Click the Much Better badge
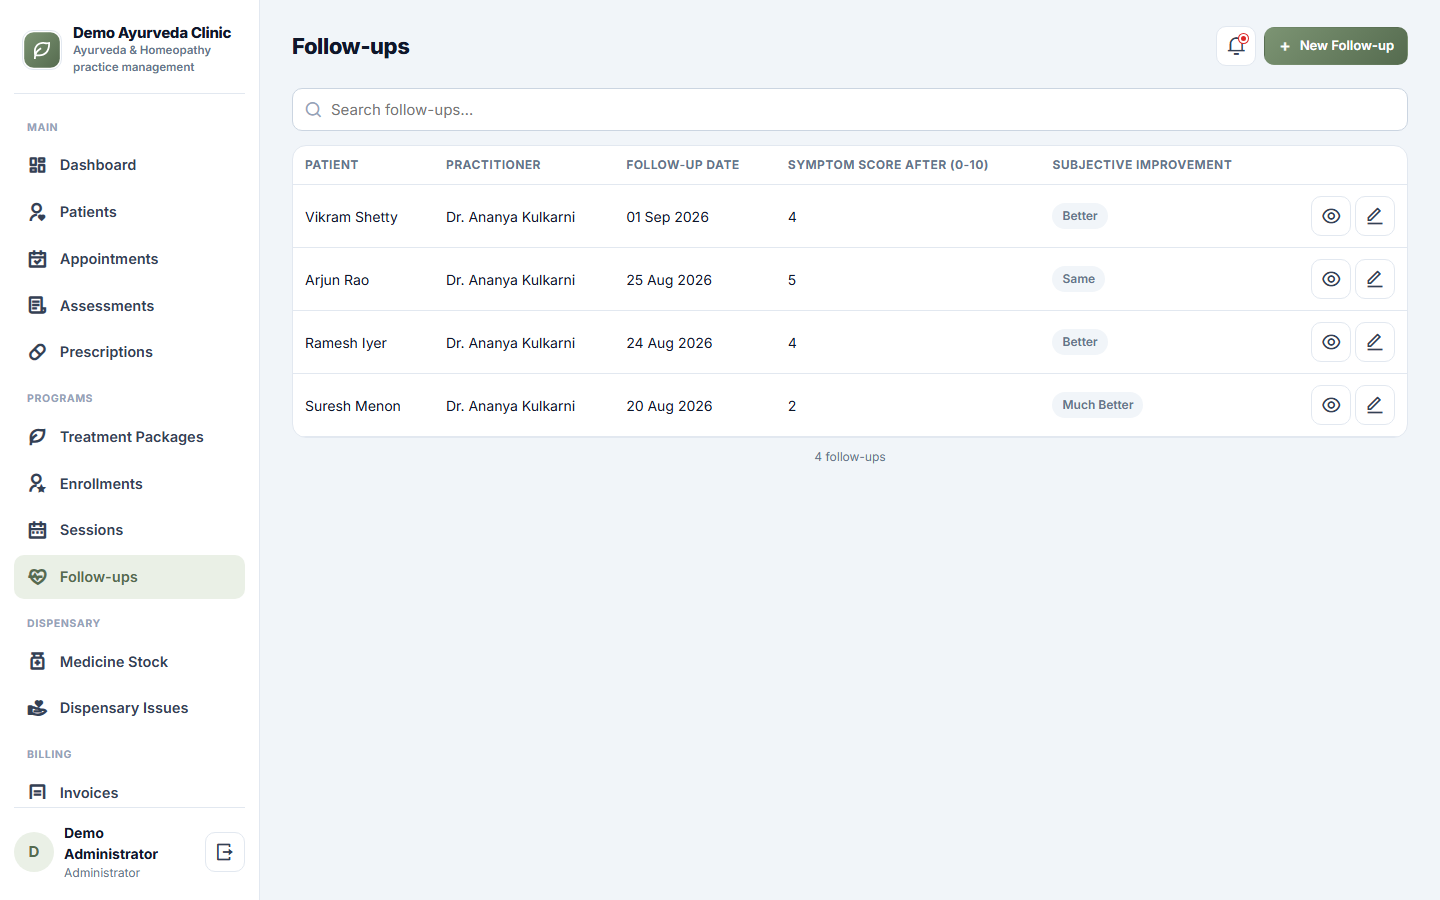The width and height of the screenshot is (1440, 900). pos(1098,405)
